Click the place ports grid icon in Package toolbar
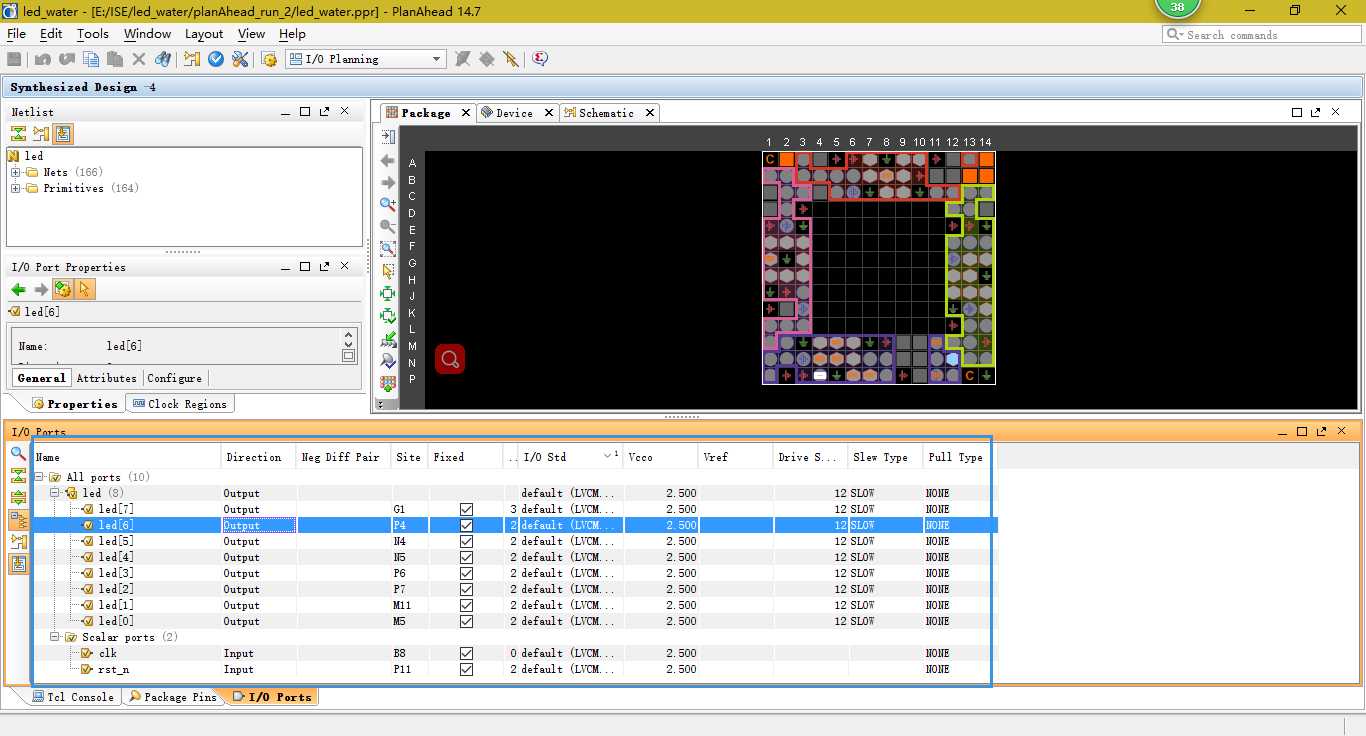The image size is (1366, 736). click(388, 383)
